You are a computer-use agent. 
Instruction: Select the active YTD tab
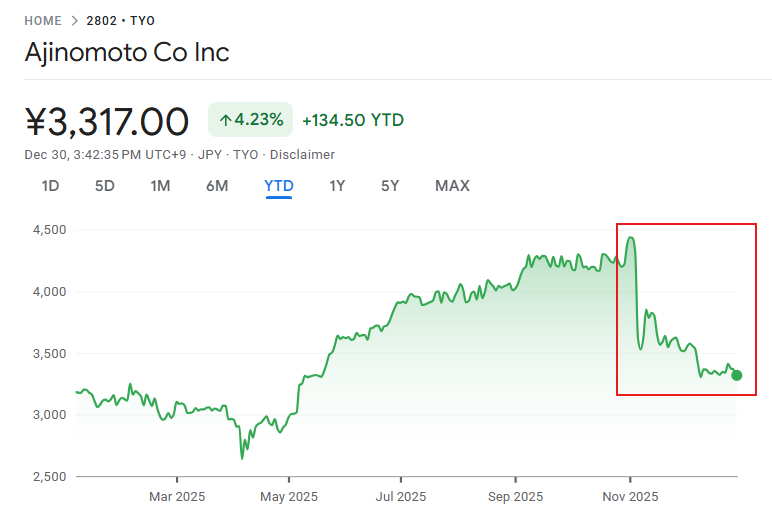pos(279,186)
